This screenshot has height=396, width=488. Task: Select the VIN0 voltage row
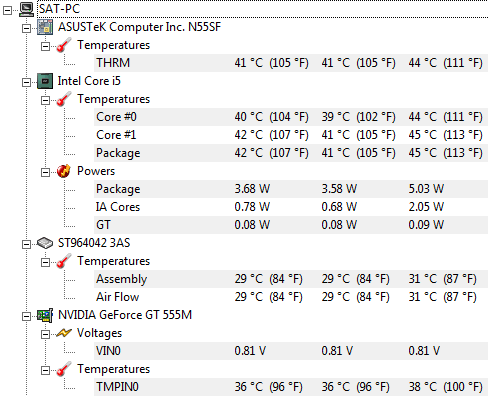tap(291, 351)
